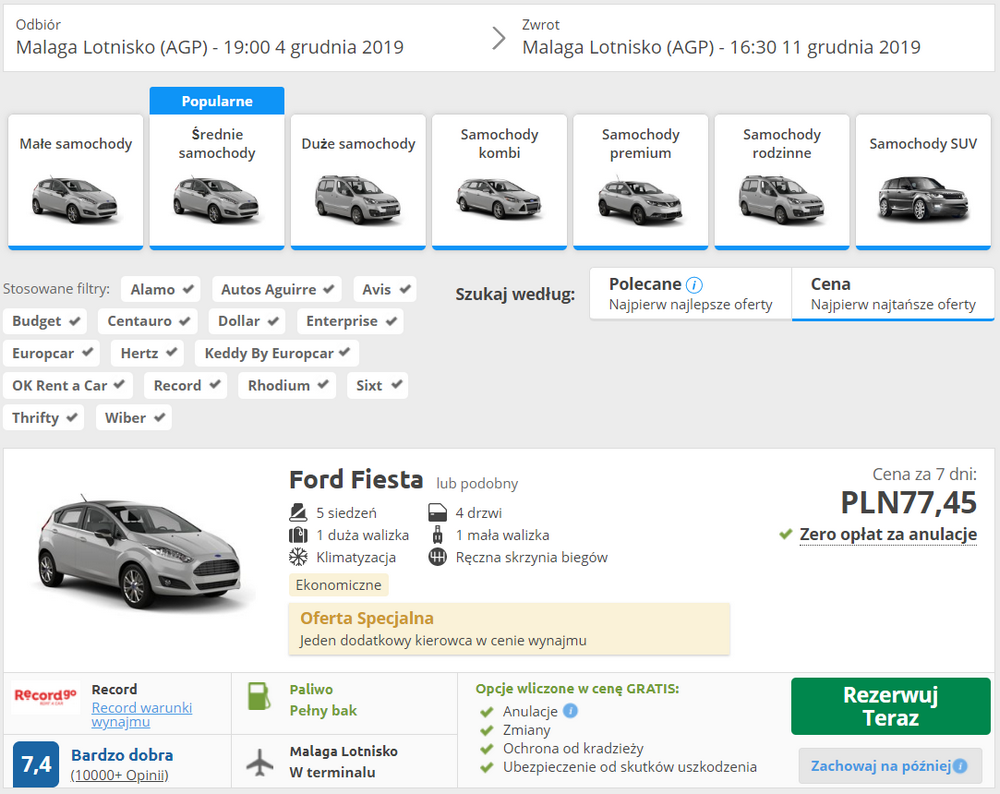
Task: Uncheck the Keddy By Europcar filter
Action: click(x=277, y=353)
